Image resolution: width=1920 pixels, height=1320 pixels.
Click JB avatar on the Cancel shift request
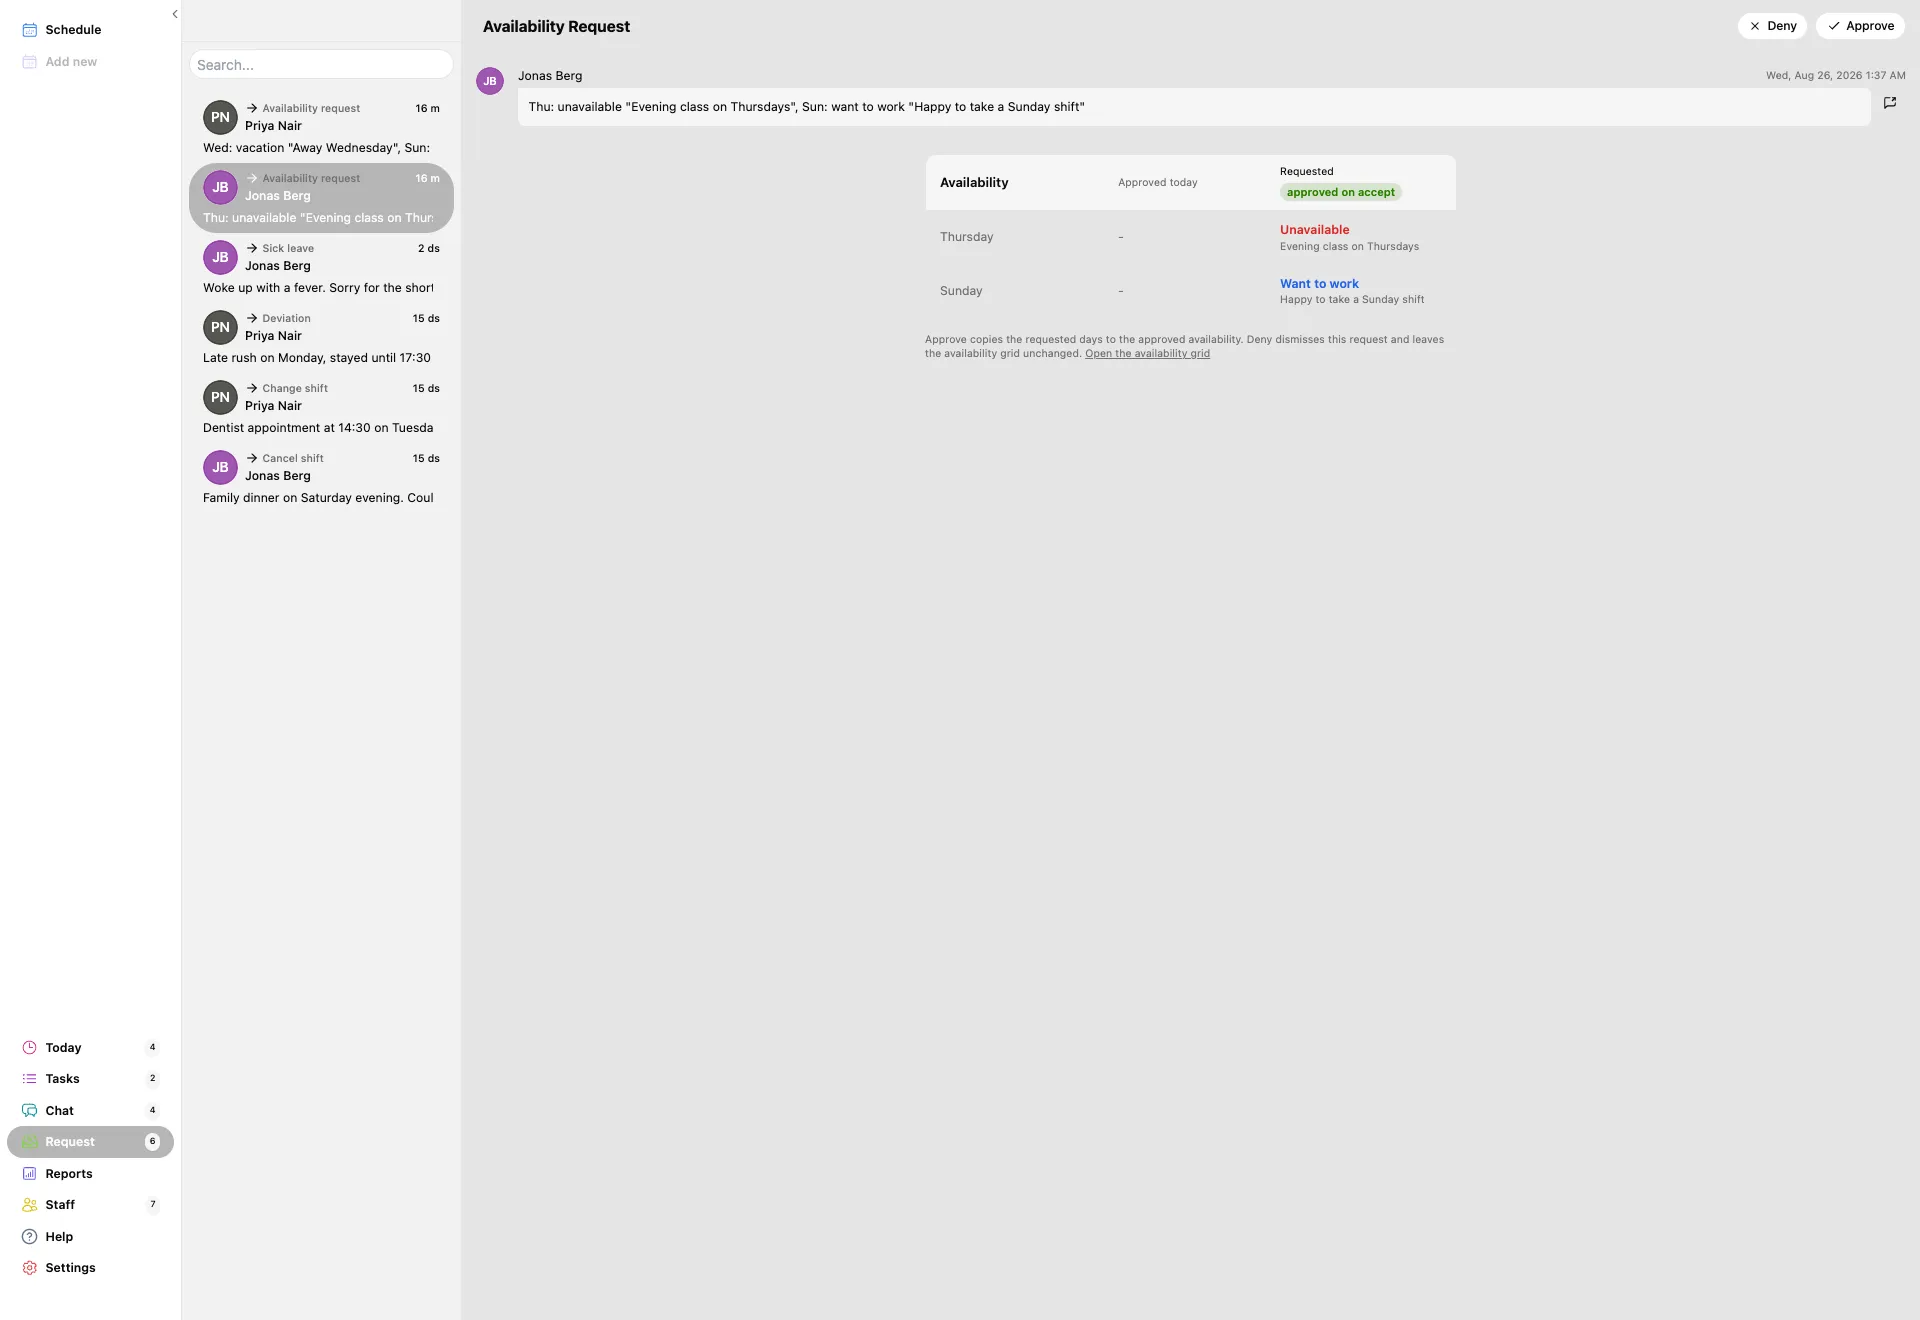(220, 467)
